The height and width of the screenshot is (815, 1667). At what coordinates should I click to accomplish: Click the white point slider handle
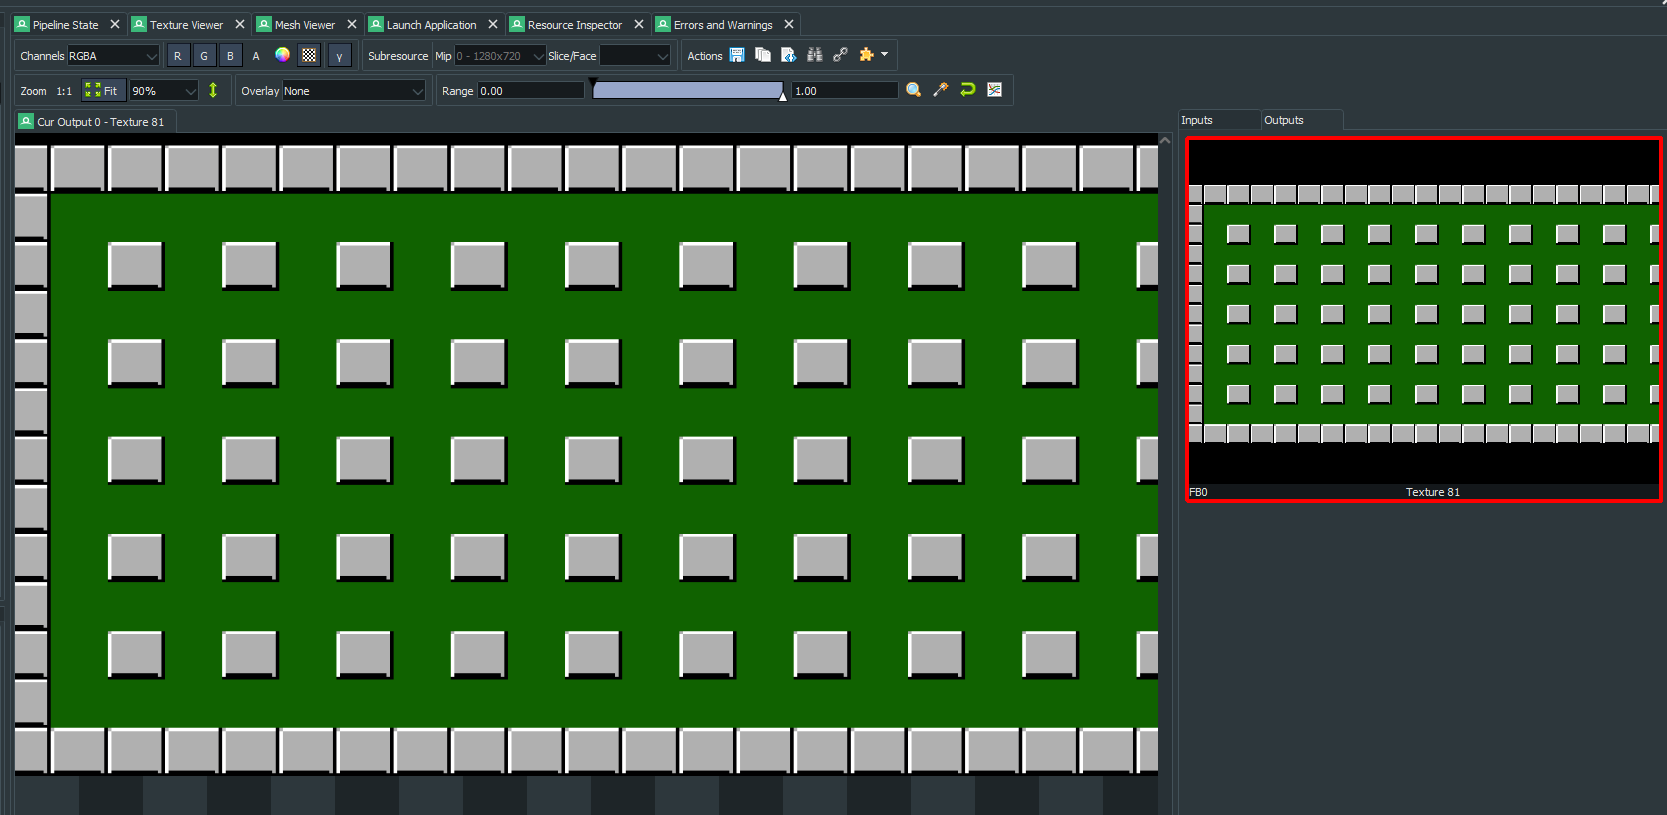783,97
